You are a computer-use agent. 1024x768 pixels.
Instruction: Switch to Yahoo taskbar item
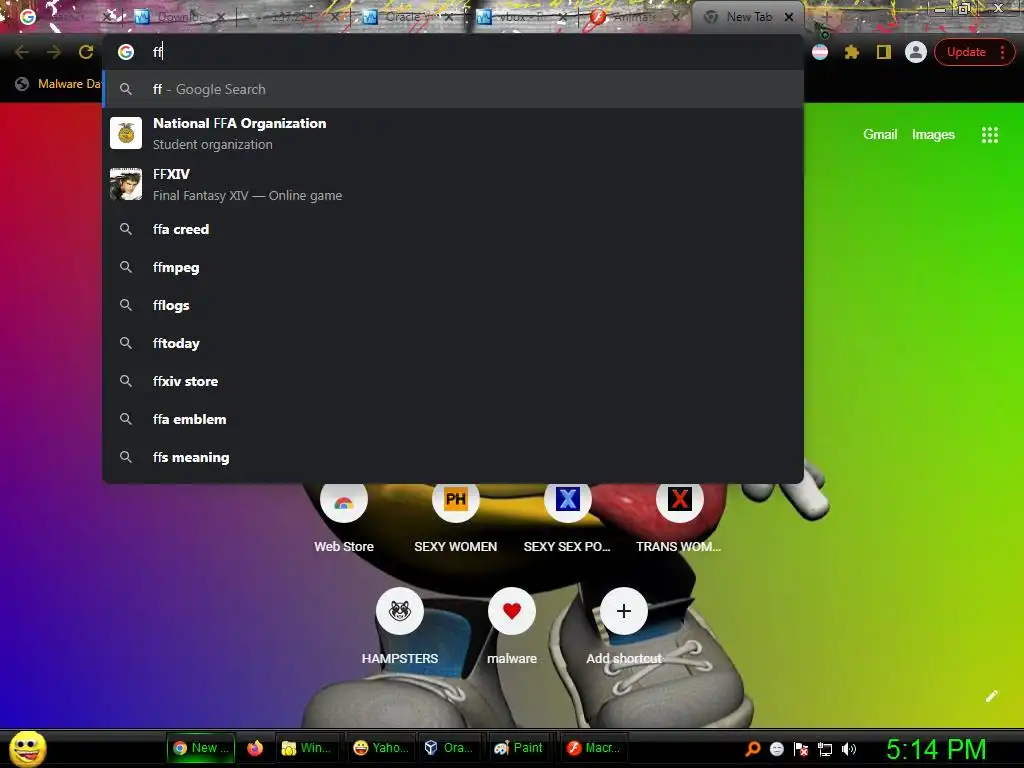tap(381, 748)
